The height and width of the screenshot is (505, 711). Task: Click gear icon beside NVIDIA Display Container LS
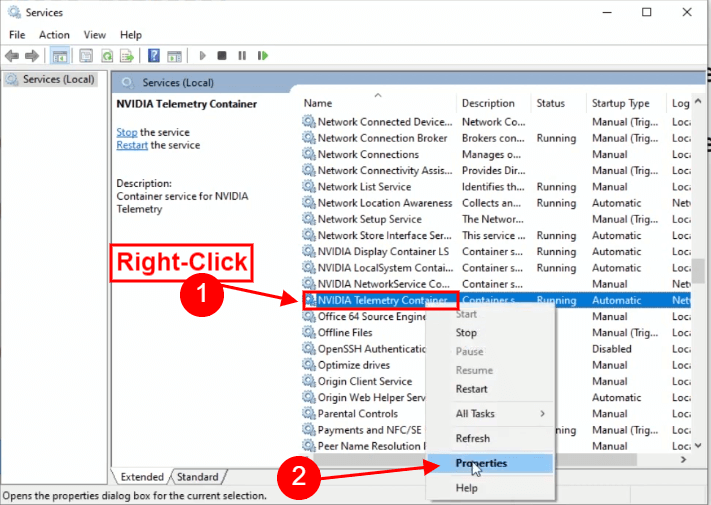309,252
